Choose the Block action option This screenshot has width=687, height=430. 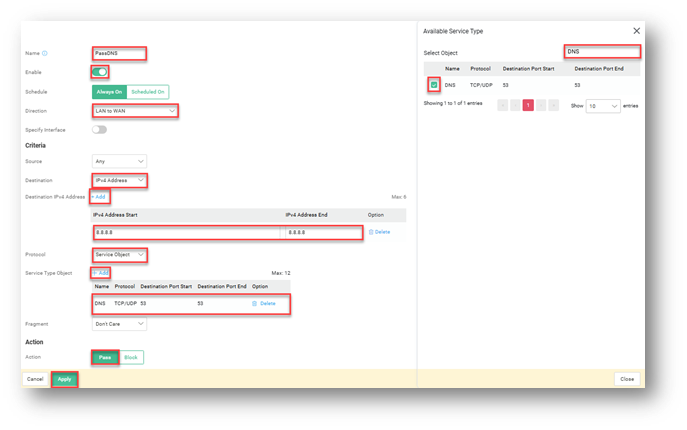132,357
